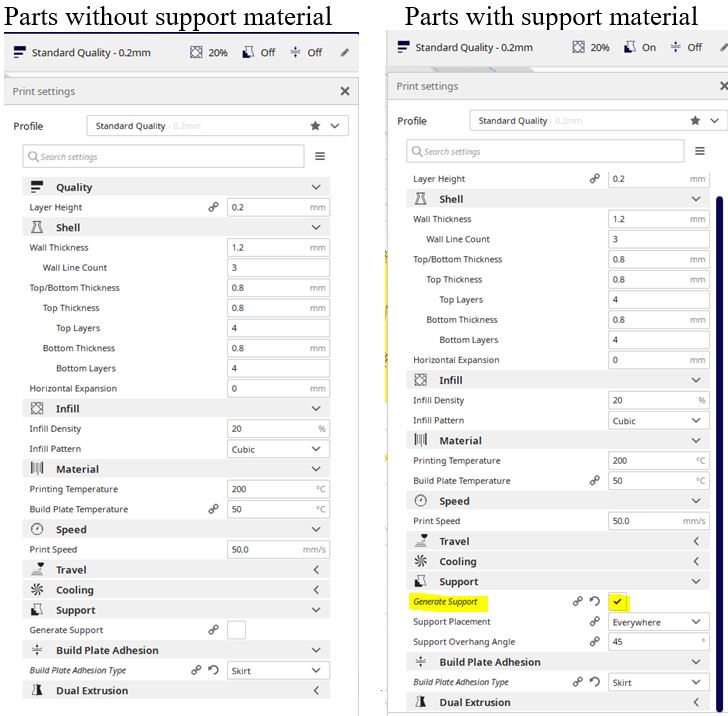
Task: Expand the Travel section in left panel
Action: (176, 570)
